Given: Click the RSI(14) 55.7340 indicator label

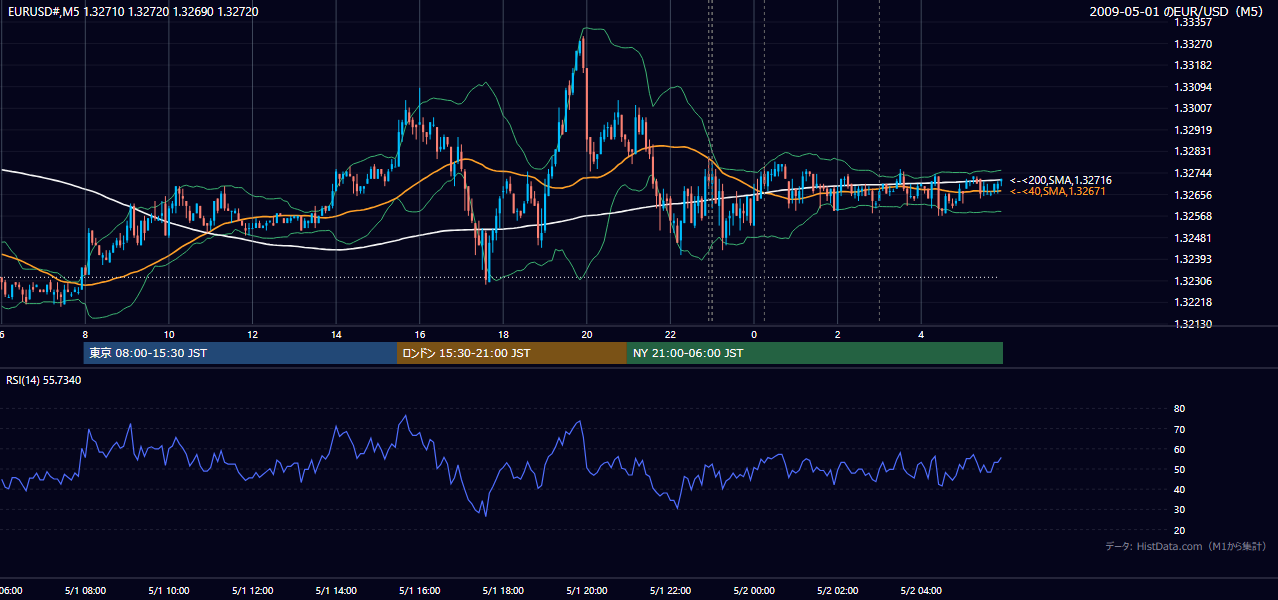Looking at the screenshot, I should point(44,380).
